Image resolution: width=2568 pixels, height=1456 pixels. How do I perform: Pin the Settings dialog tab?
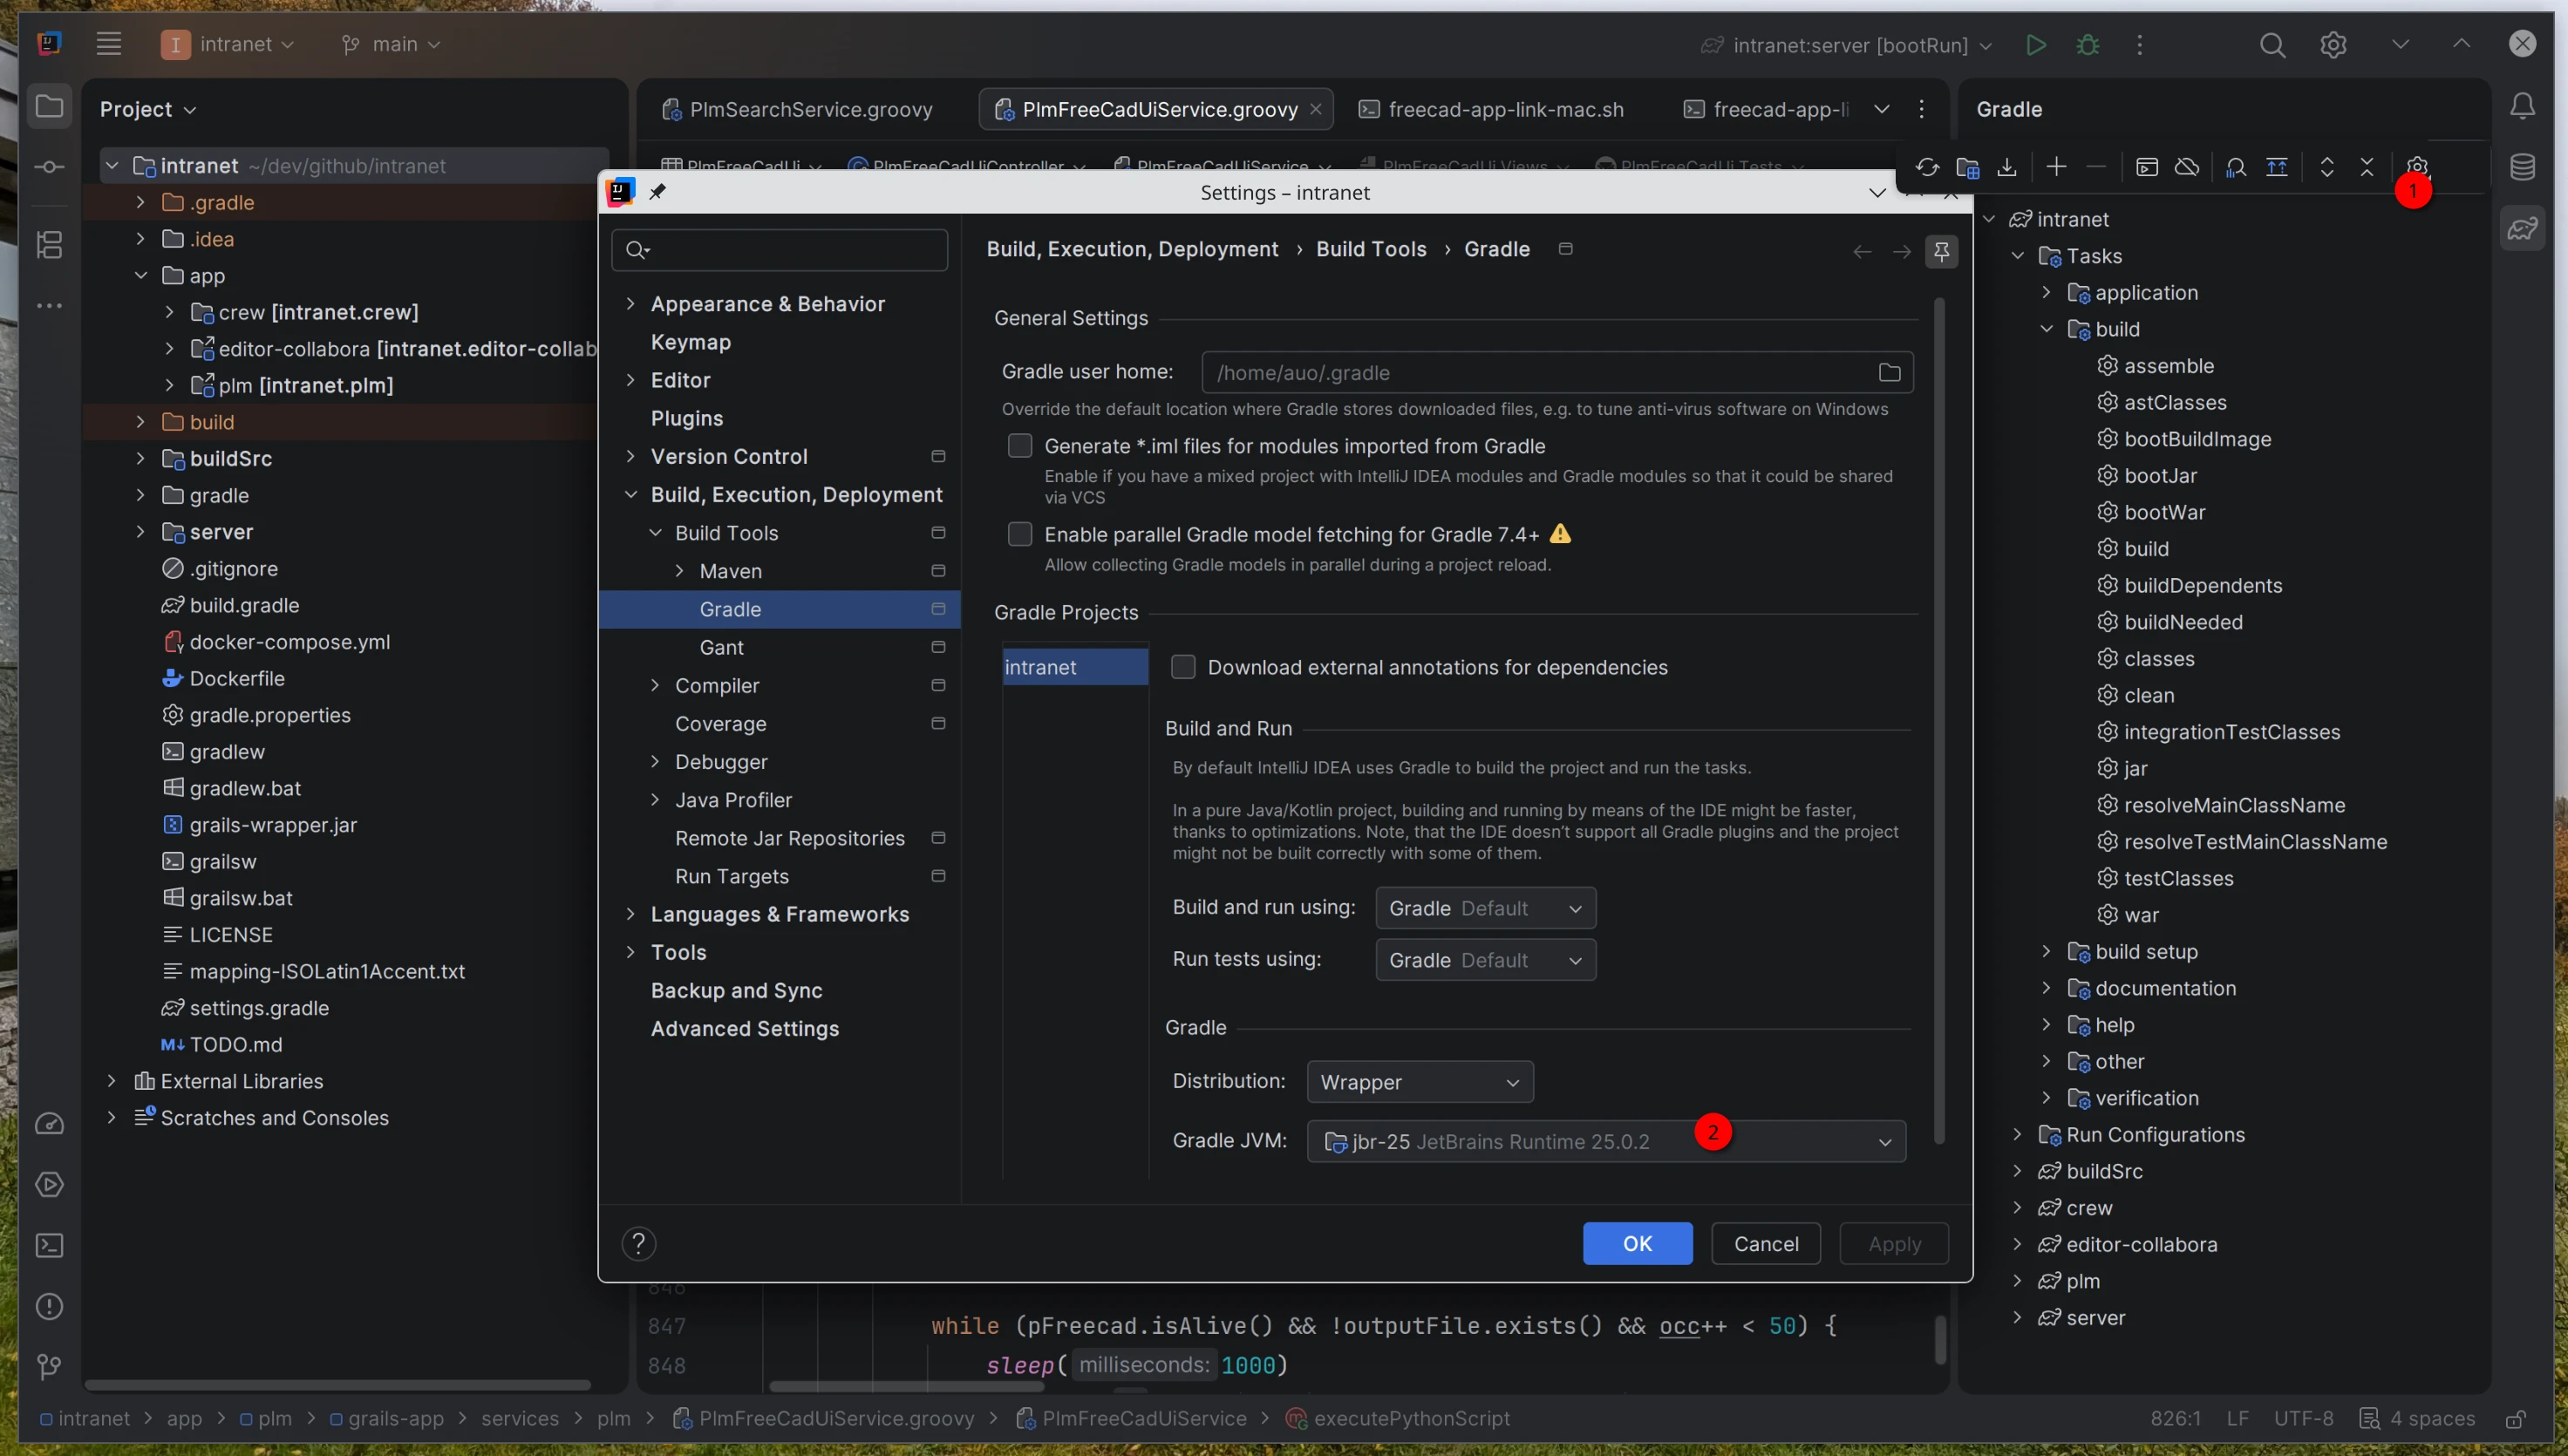[1941, 251]
